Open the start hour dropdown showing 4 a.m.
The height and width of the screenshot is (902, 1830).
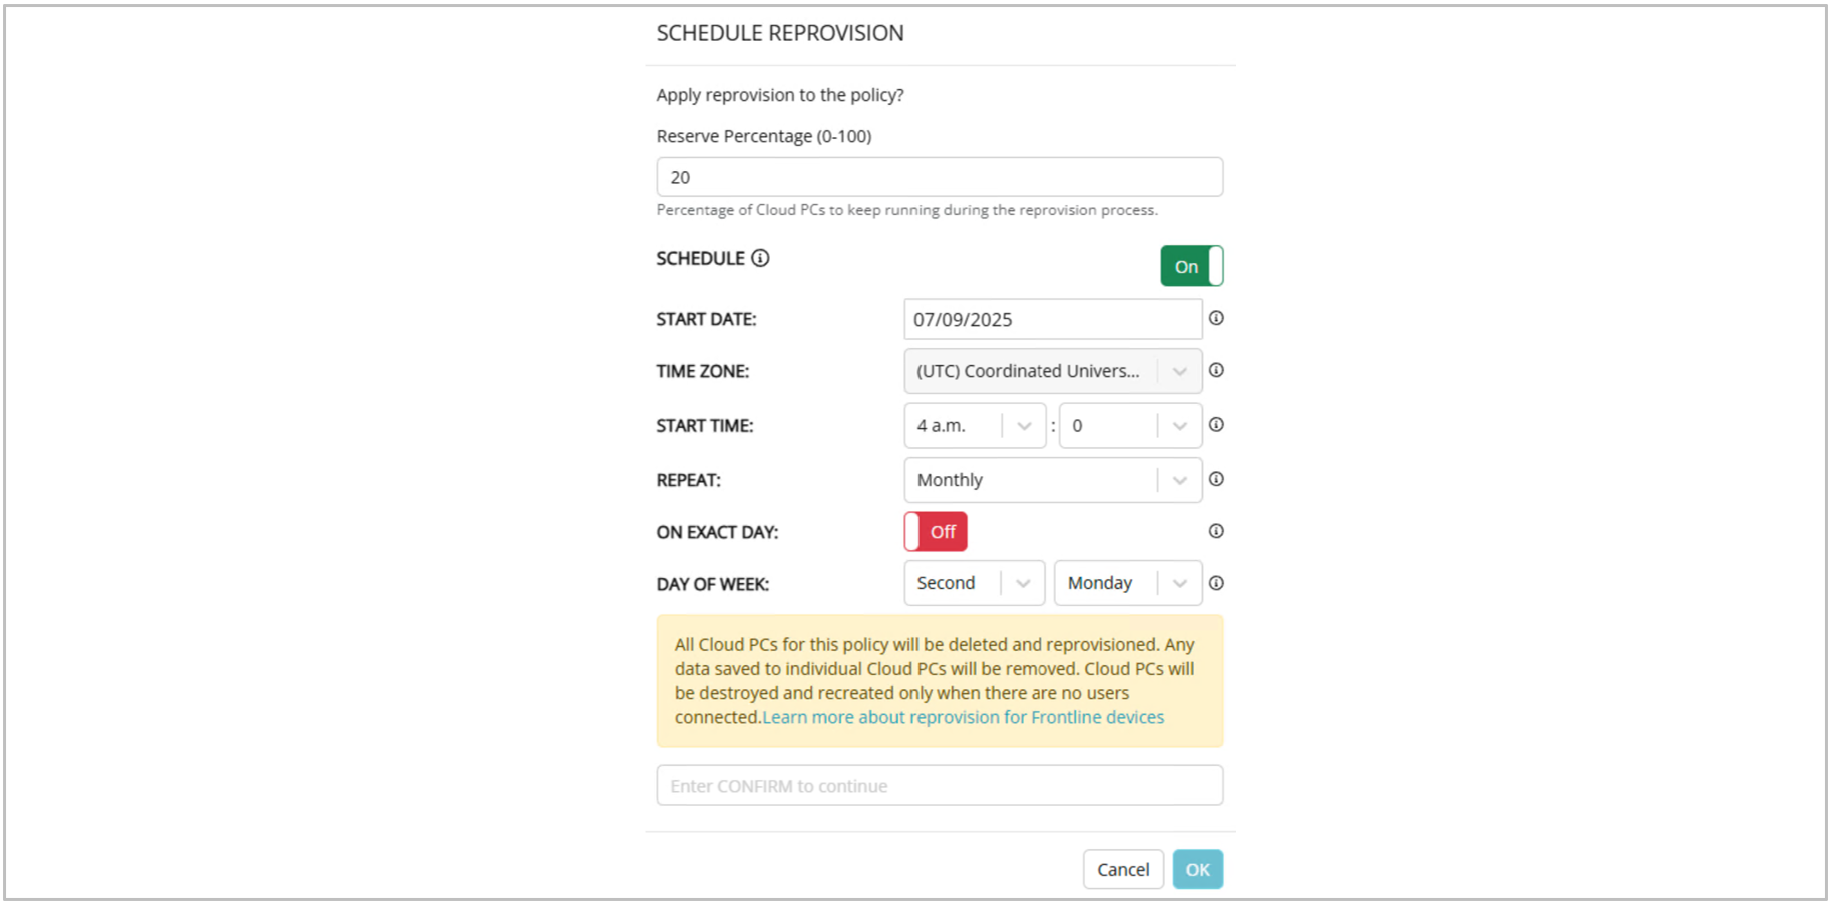[x=974, y=426]
